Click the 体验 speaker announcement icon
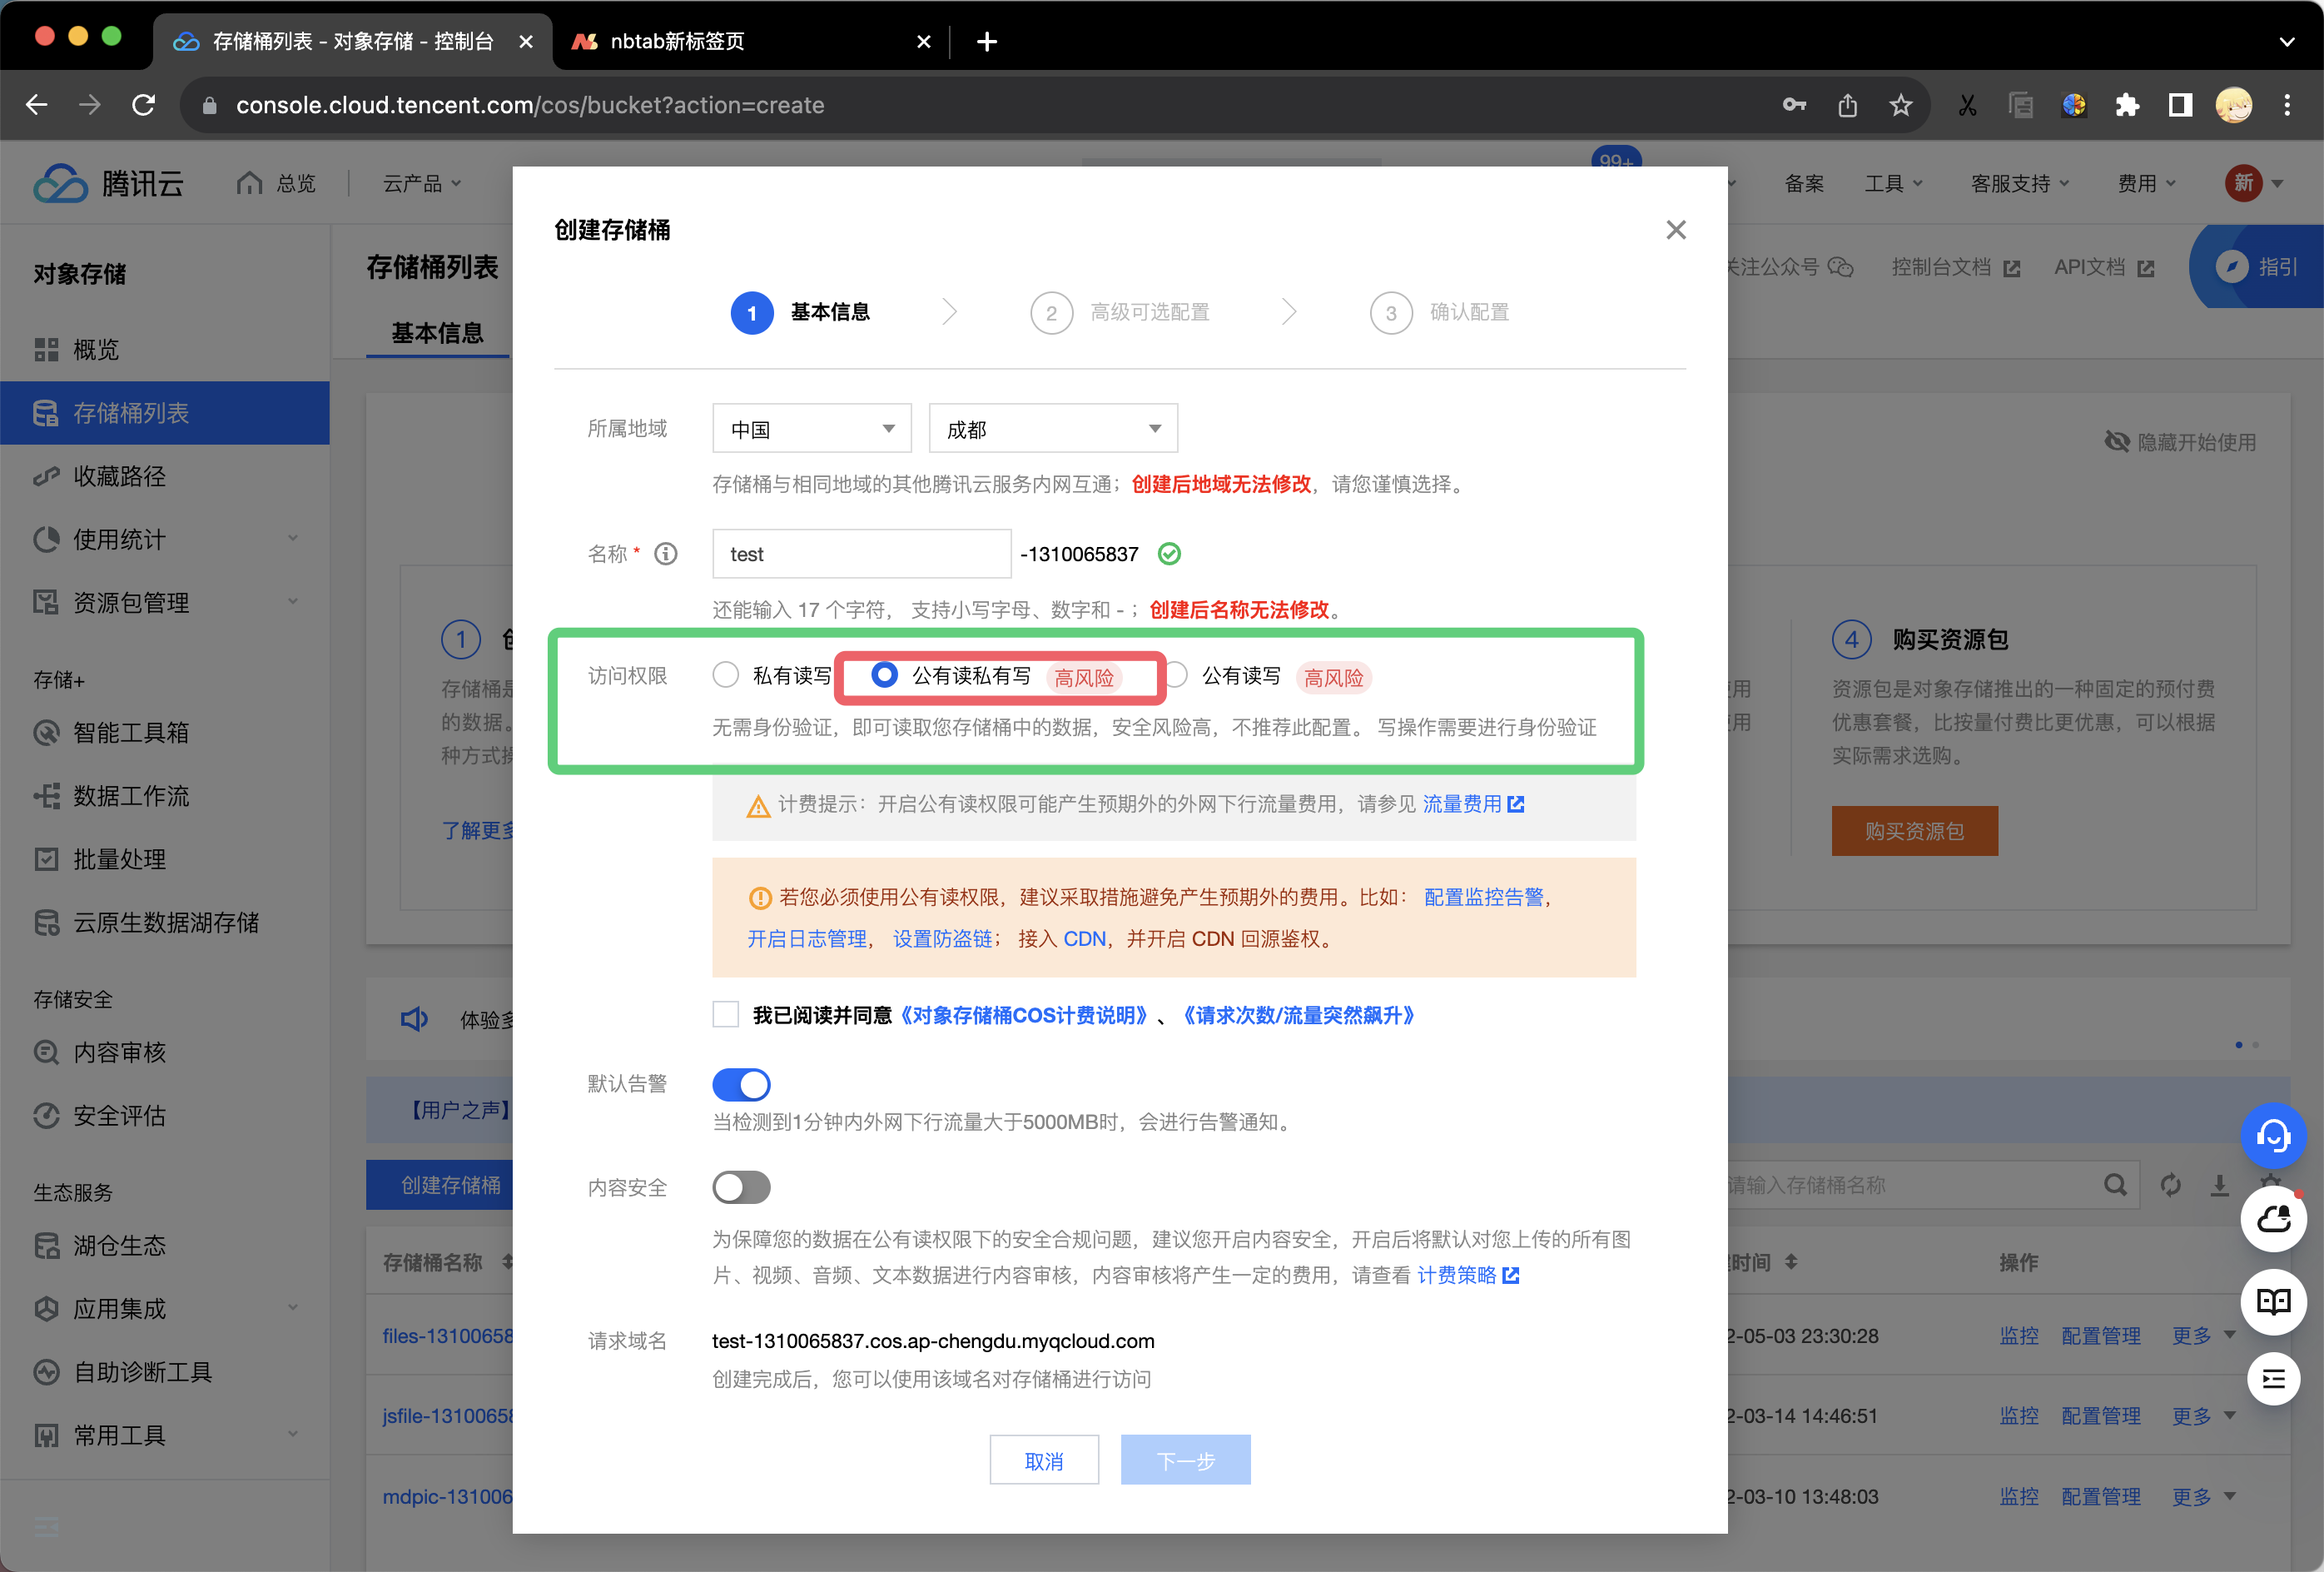 tap(414, 1019)
